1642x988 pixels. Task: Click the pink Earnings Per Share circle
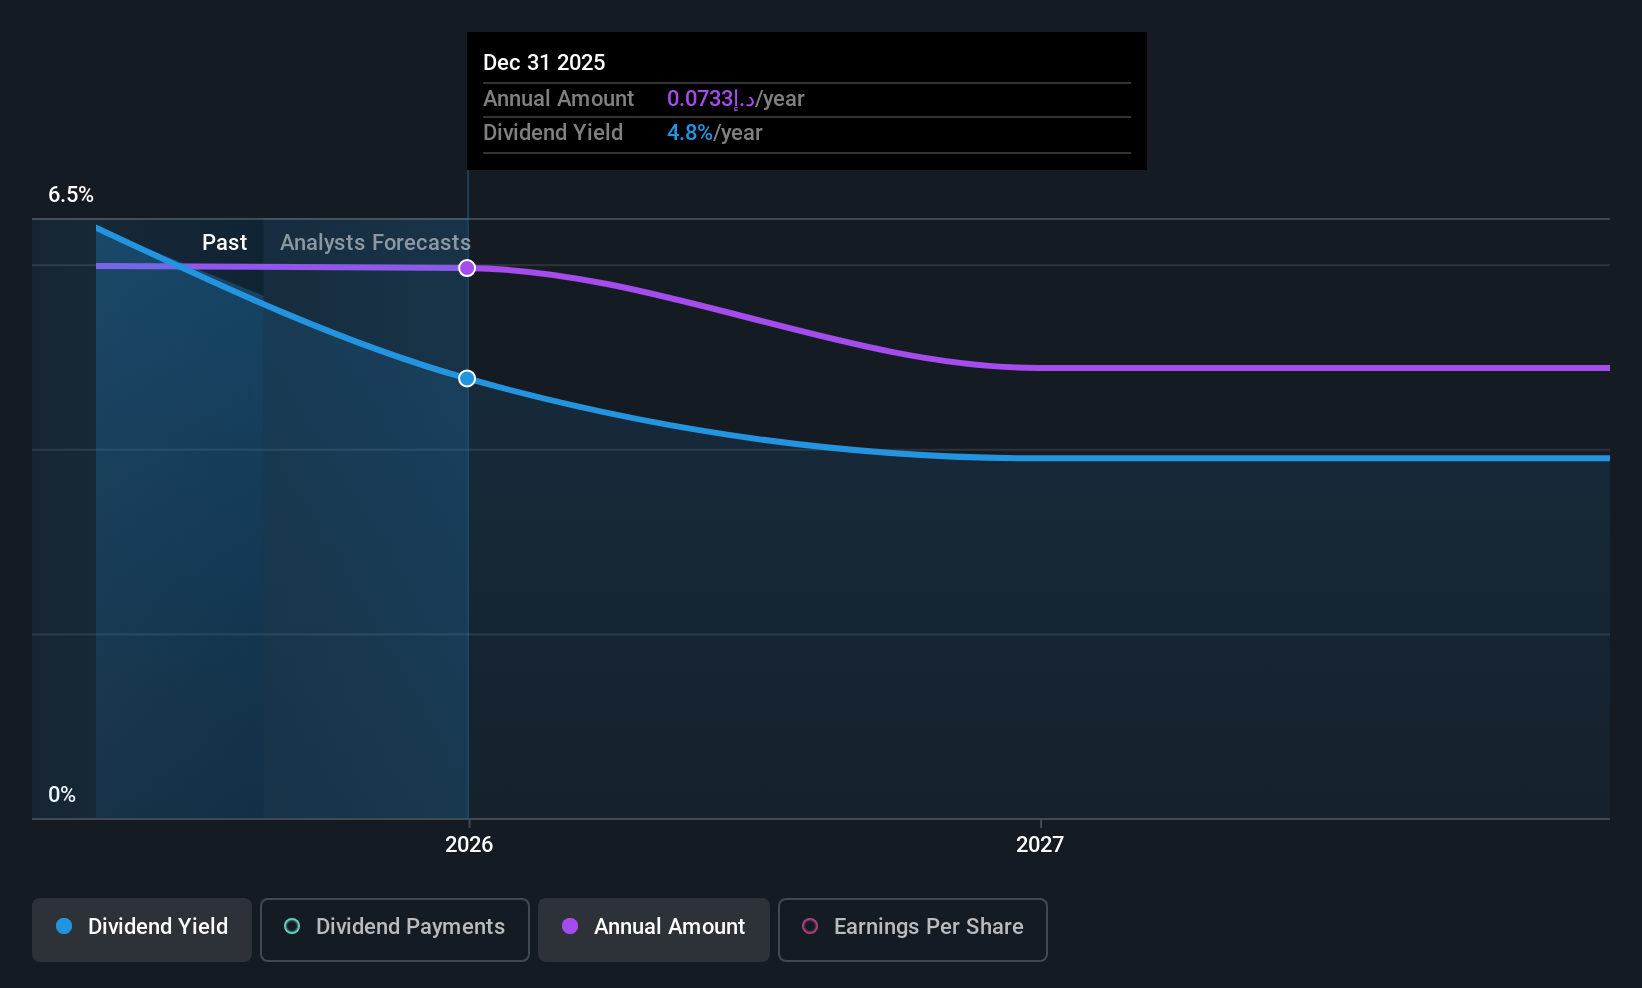[810, 926]
